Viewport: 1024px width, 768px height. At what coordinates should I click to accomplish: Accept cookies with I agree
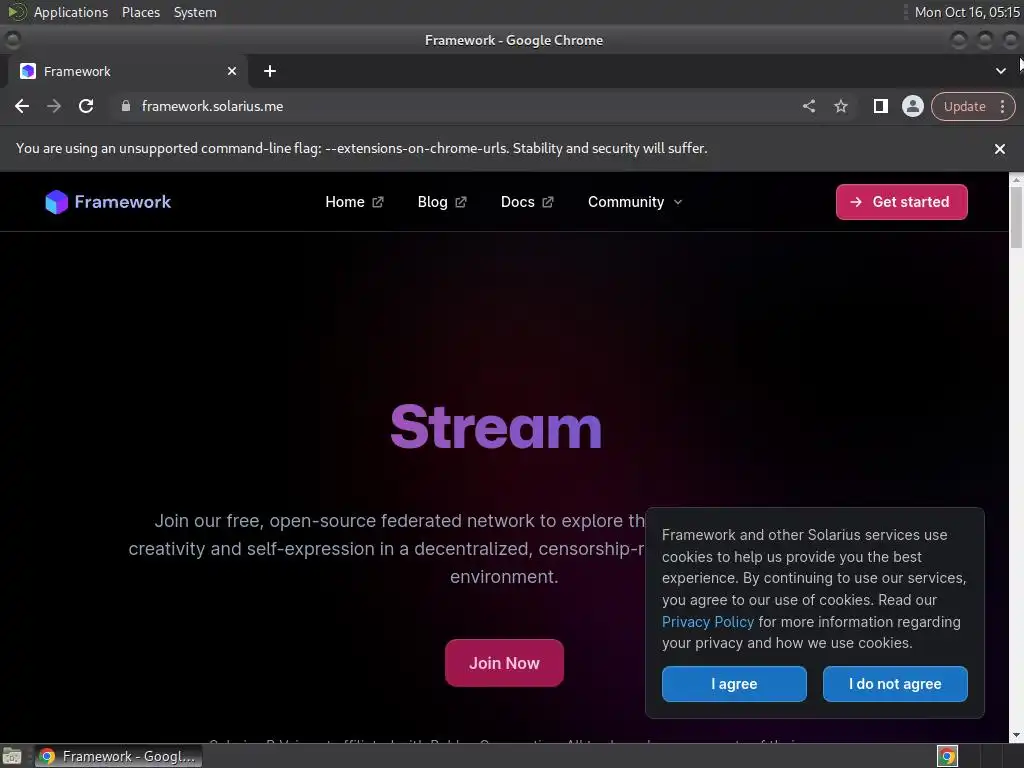[734, 684]
